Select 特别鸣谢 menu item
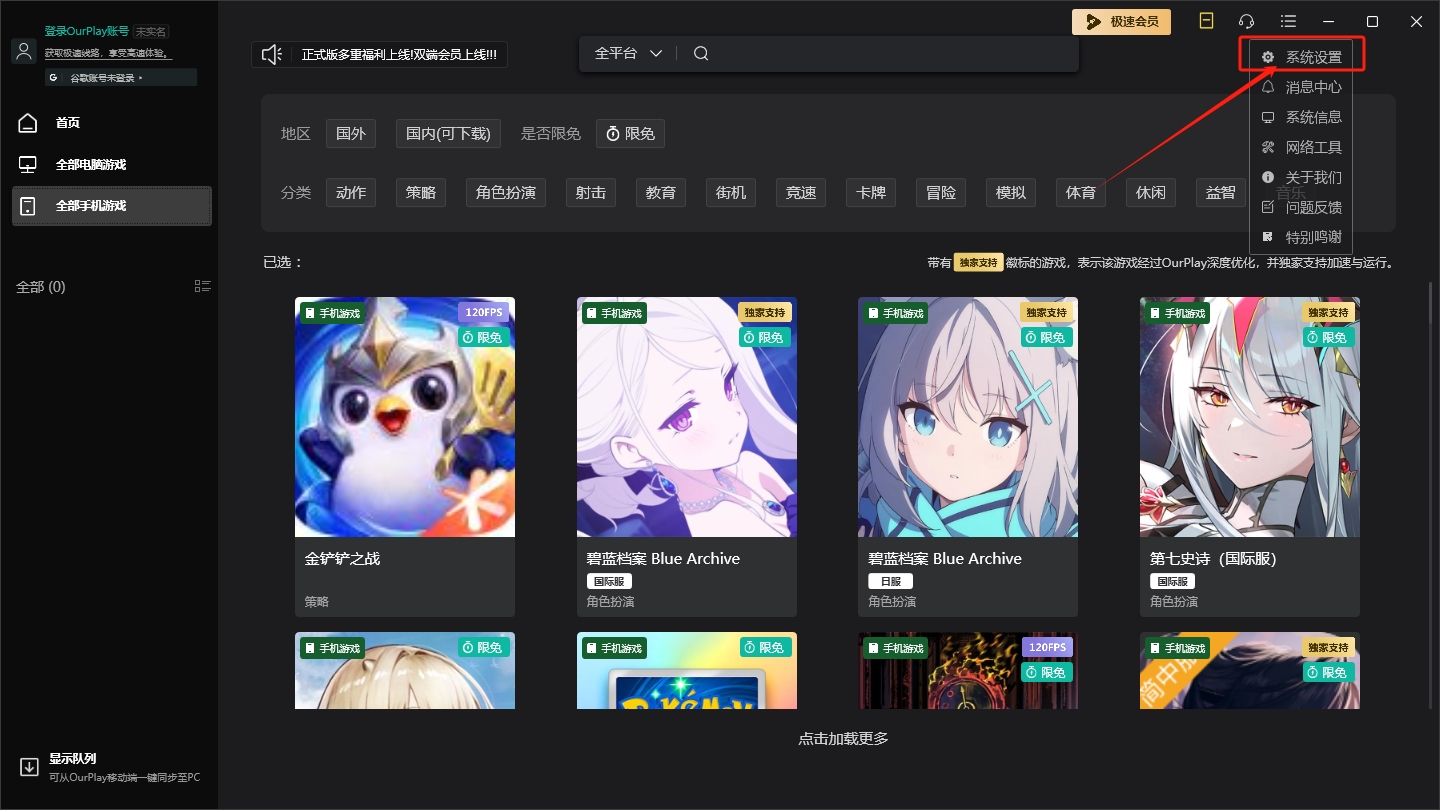The width and height of the screenshot is (1440, 810). [1301, 237]
